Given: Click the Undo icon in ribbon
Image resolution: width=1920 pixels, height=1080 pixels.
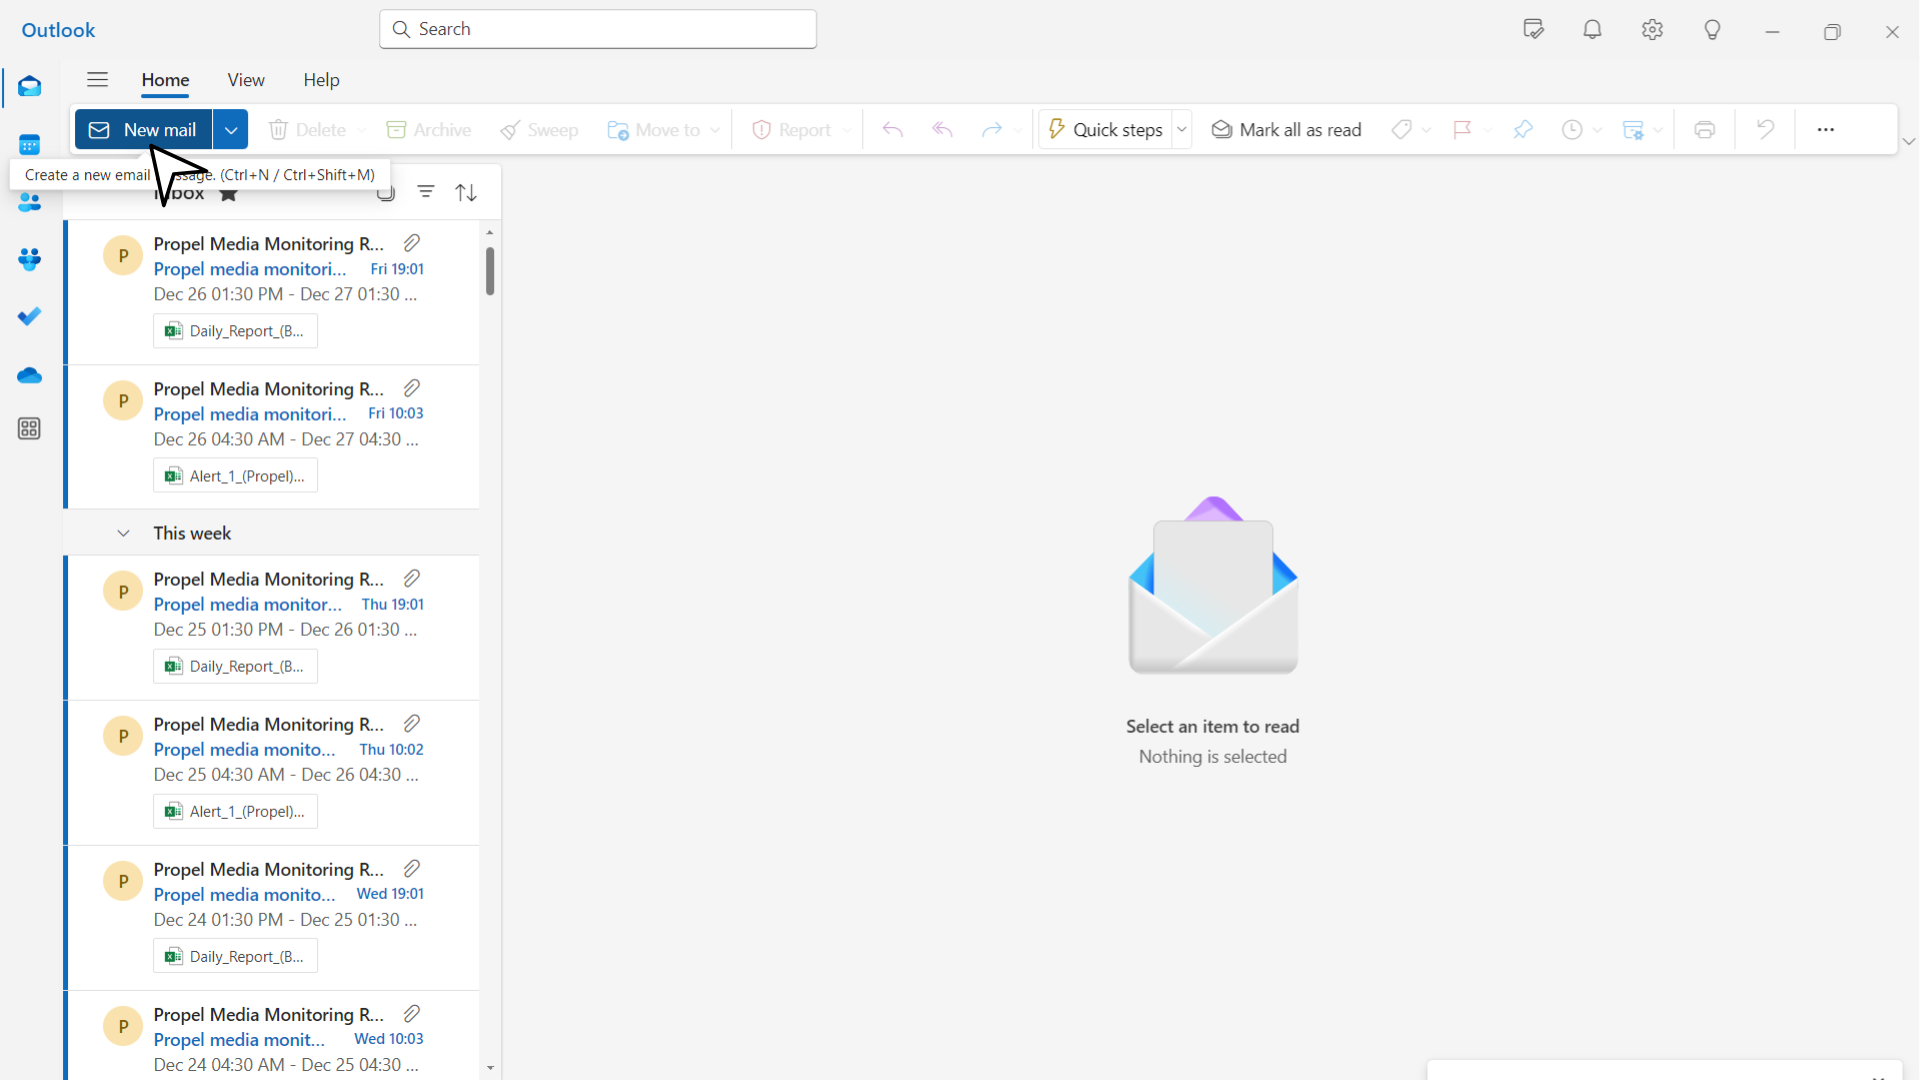Looking at the screenshot, I should tap(1765, 130).
